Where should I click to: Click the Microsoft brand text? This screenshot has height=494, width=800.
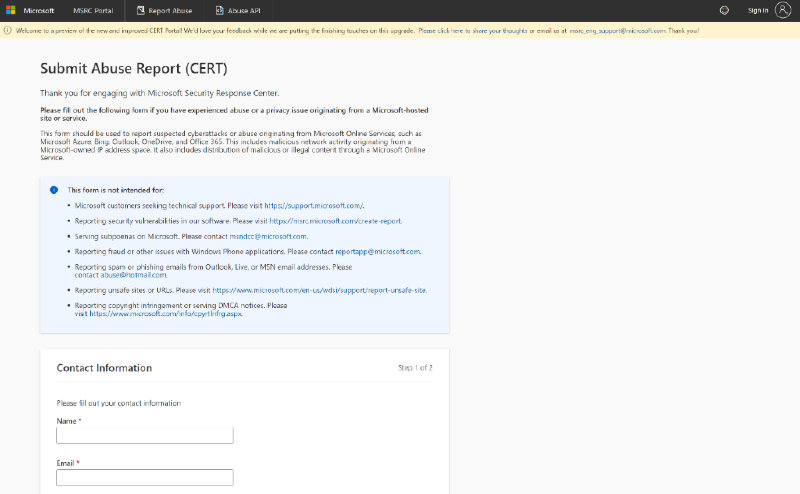(x=39, y=10)
